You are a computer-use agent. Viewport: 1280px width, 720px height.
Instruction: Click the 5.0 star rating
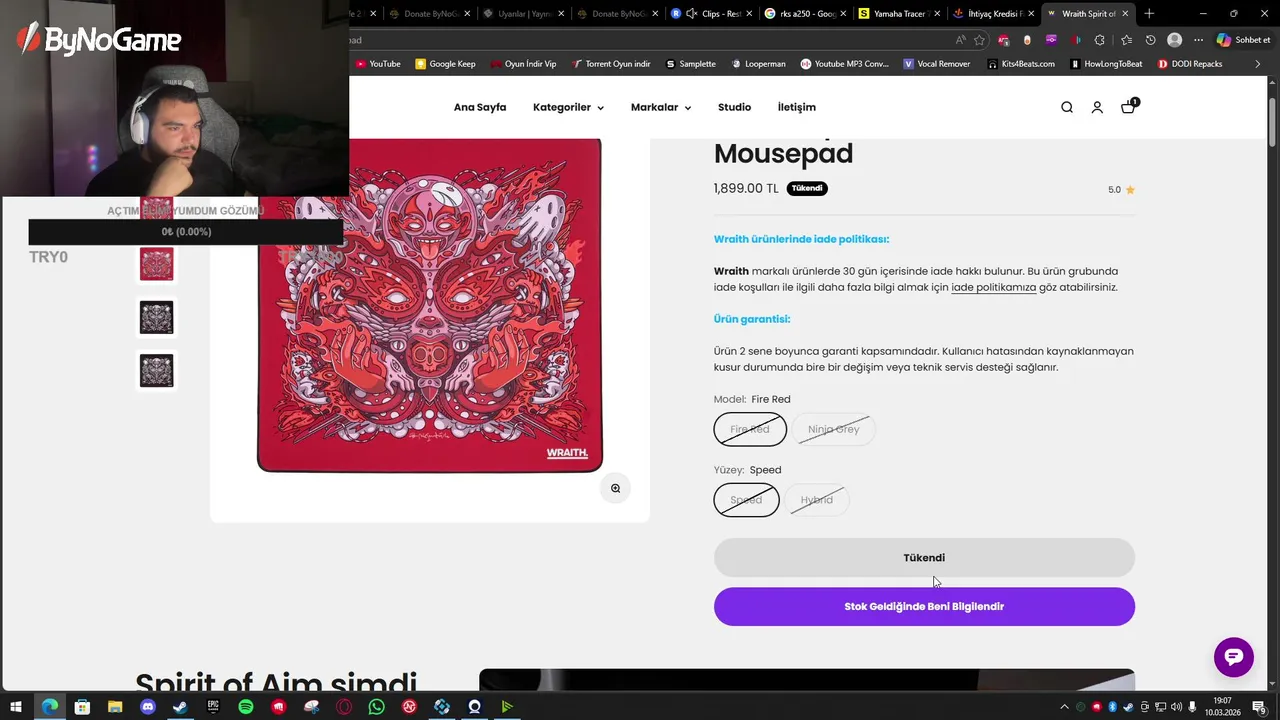click(x=1121, y=189)
